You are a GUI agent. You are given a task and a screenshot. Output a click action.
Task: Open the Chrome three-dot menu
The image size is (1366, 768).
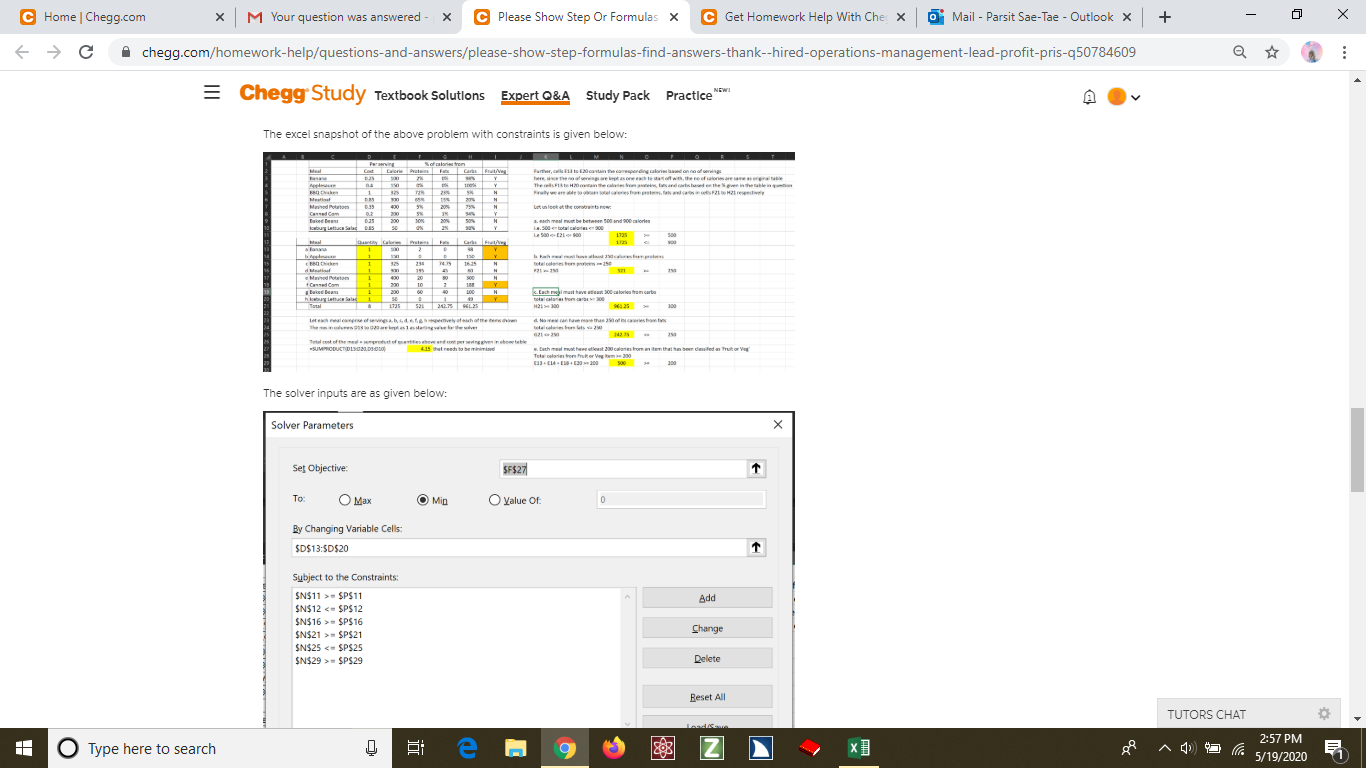pos(1343,52)
